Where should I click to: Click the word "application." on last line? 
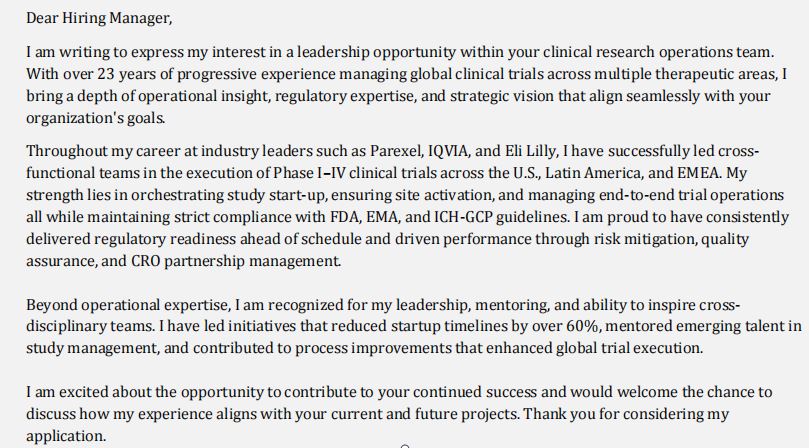point(66,437)
